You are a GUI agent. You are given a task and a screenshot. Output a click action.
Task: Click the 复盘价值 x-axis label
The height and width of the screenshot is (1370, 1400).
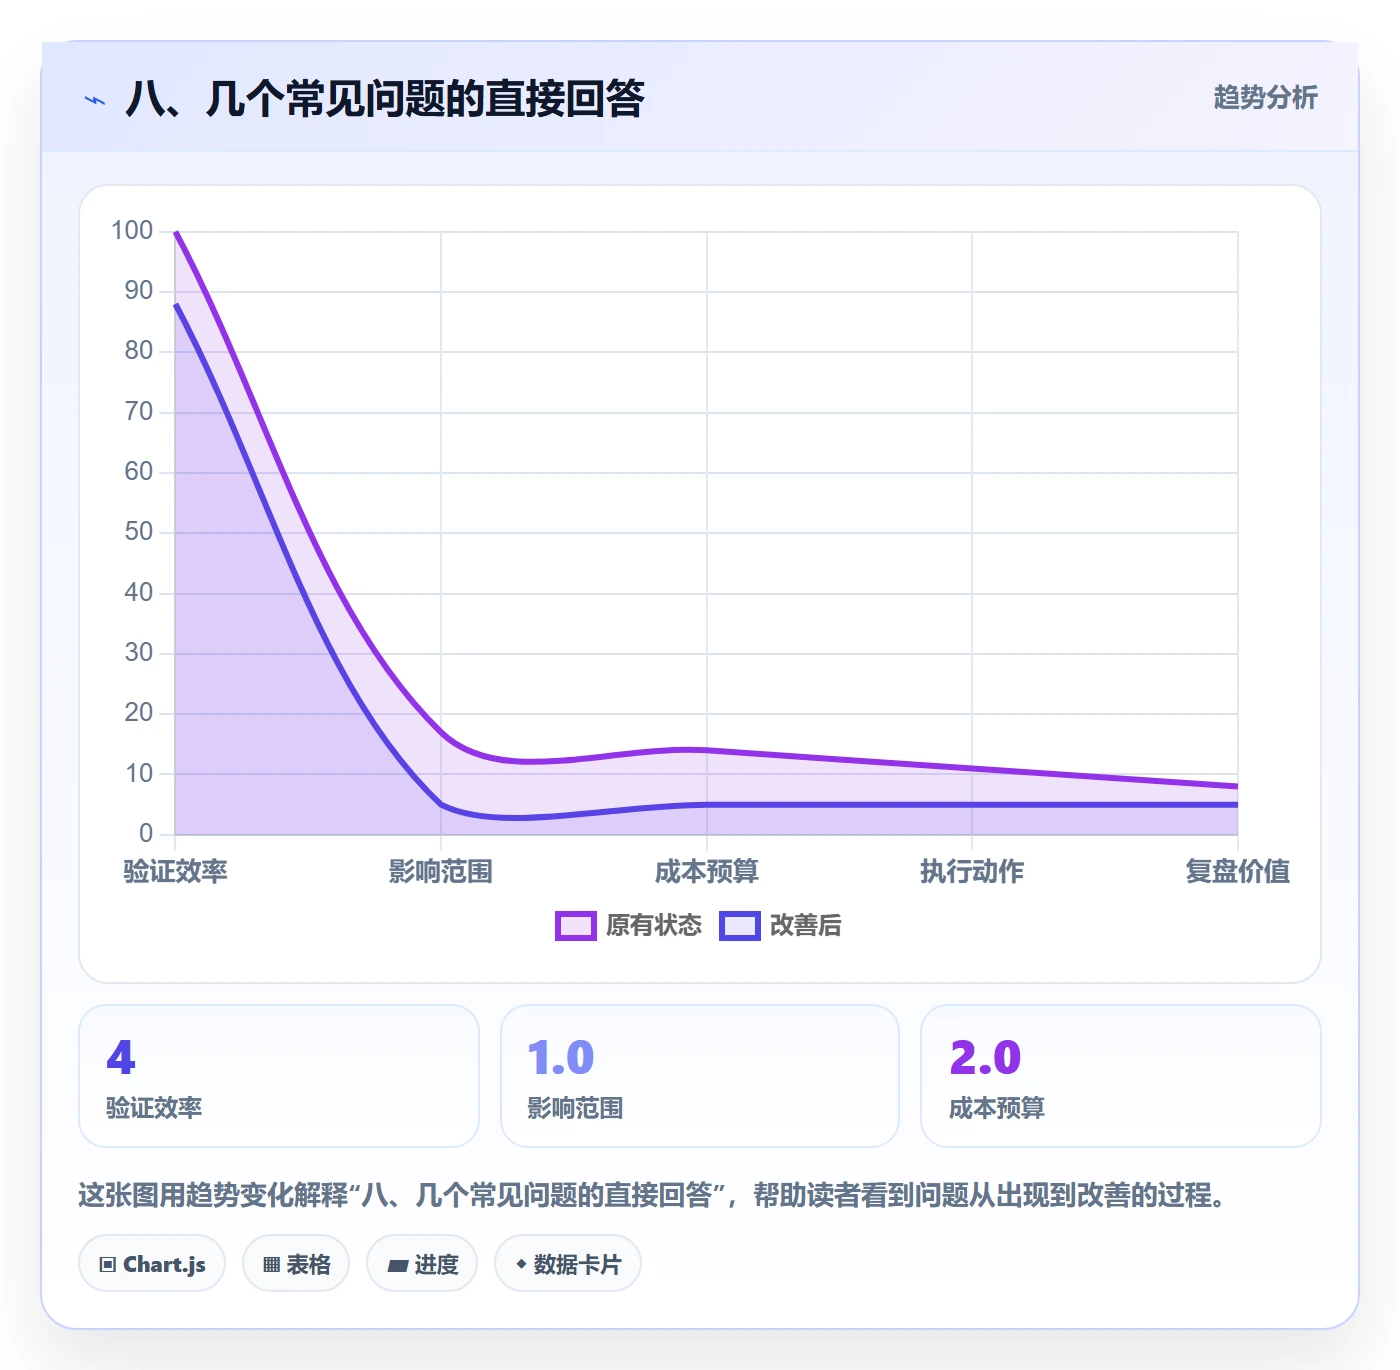tap(1238, 871)
